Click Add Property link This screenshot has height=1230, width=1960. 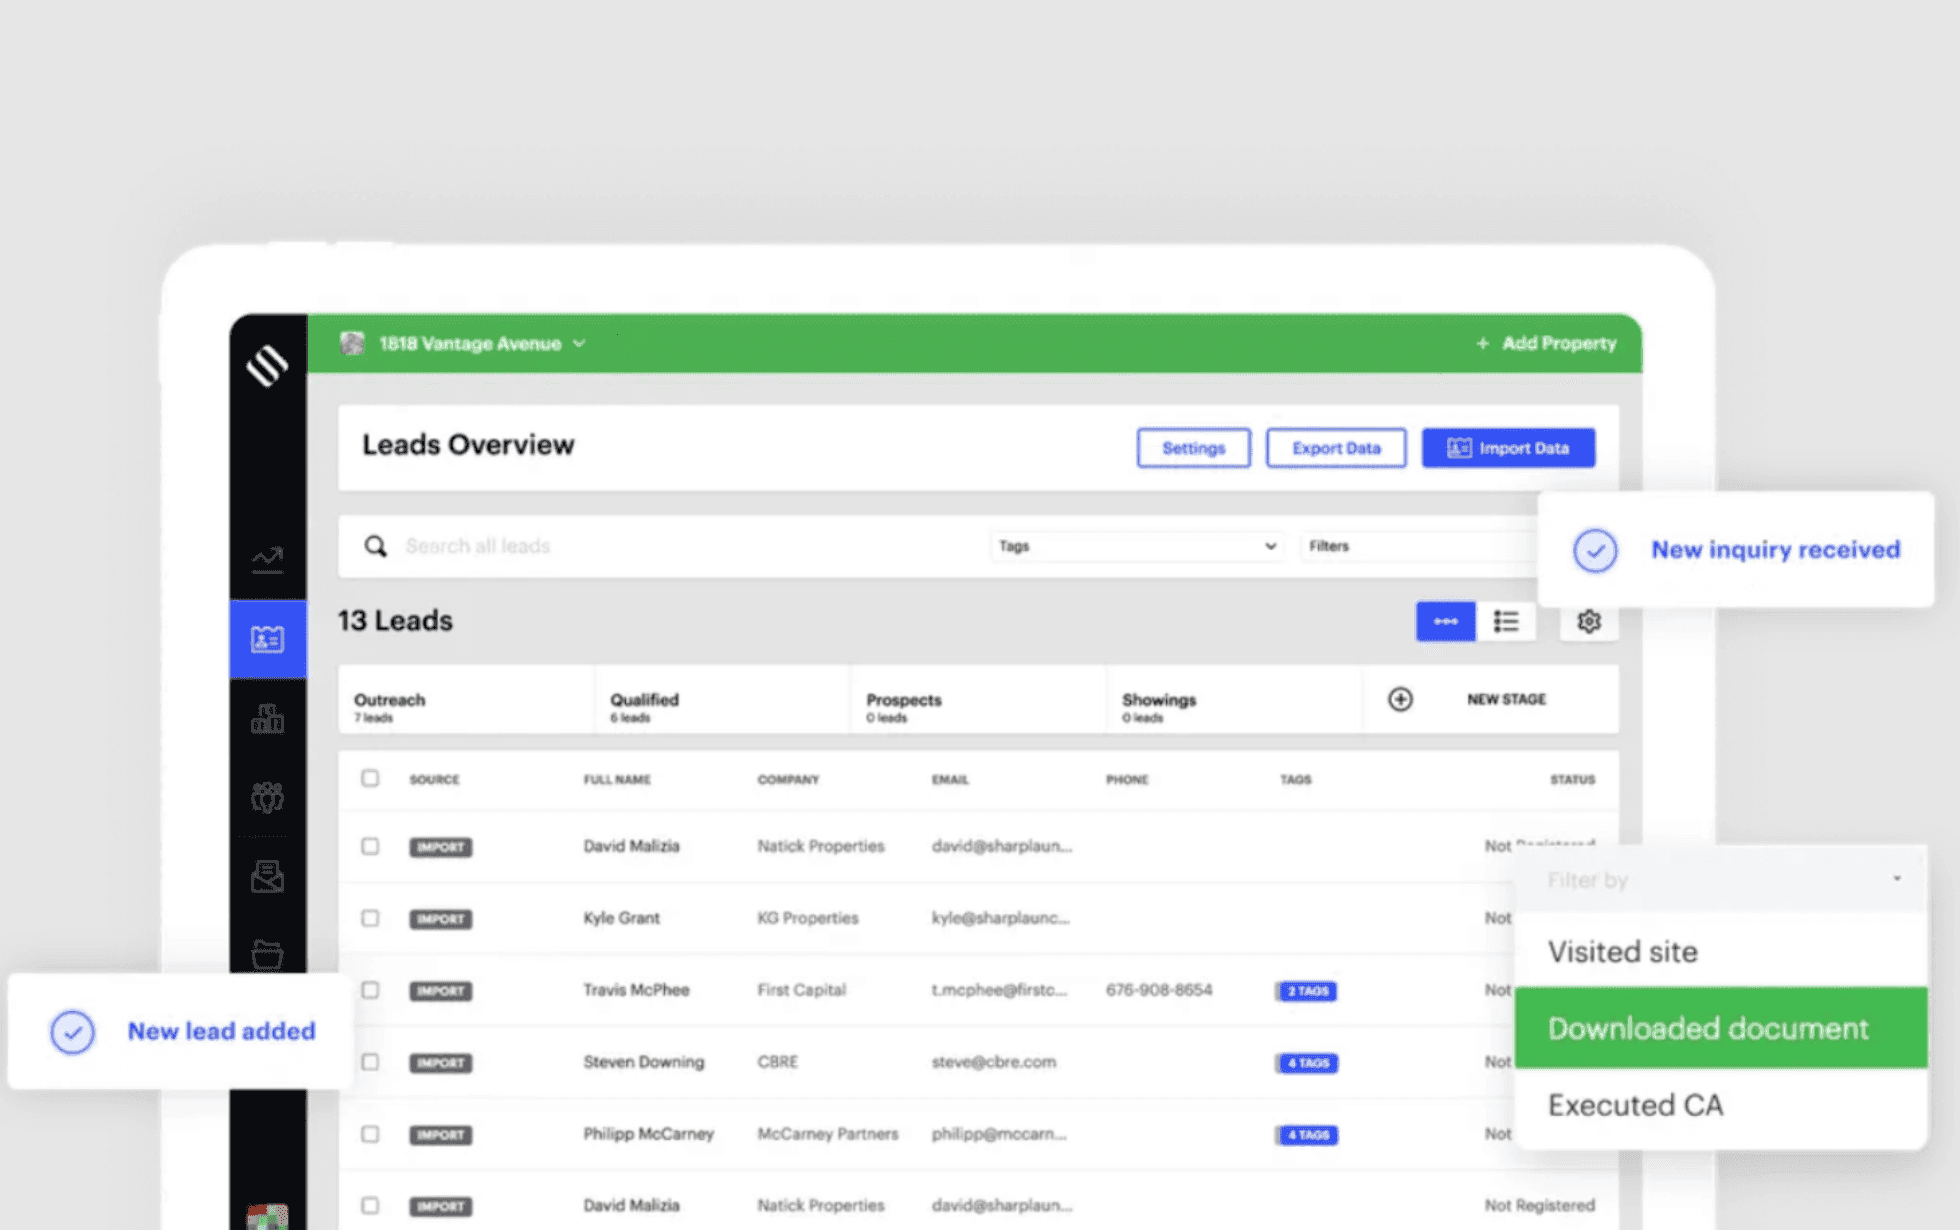pos(1558,343)
